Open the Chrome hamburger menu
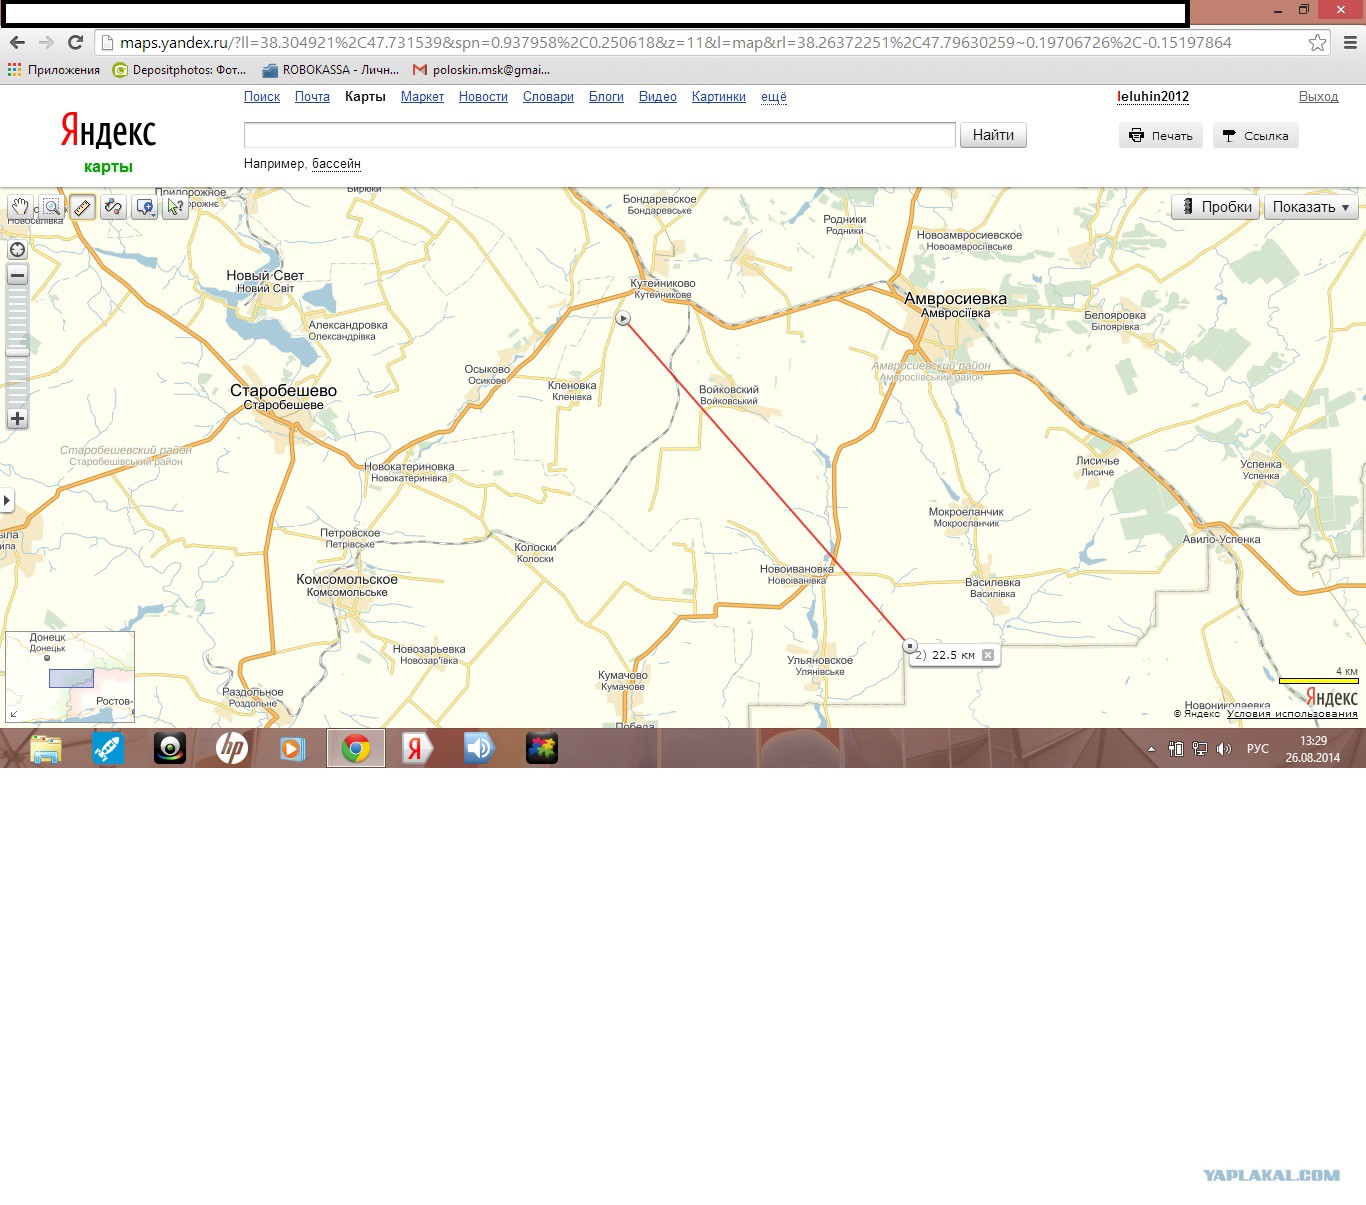Viewport: 1366px width, 1205px height. click(x=1350, y=42)
